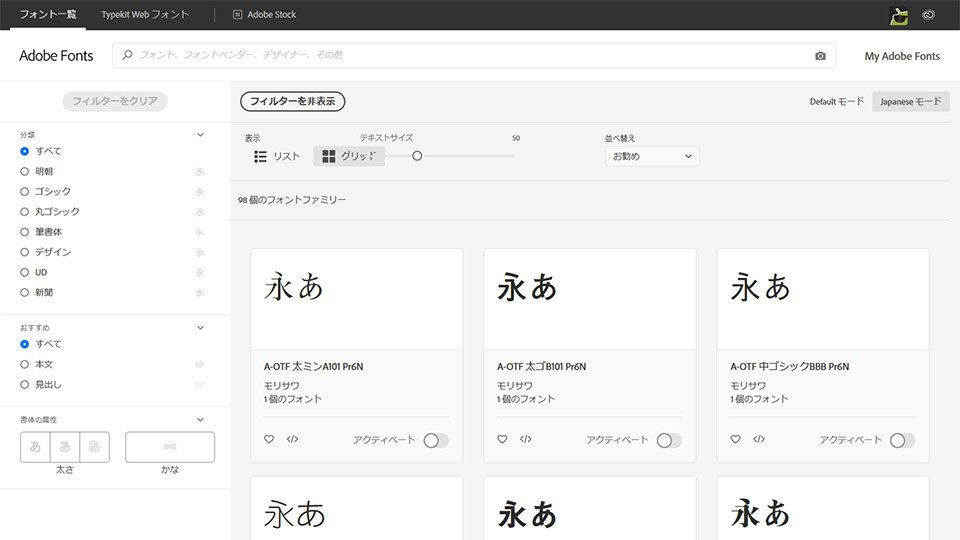Image resolution: width=960 pixels, height=540 pixels.
Task: Collapse the 書体の属性 section
Action: pos(200,419)
